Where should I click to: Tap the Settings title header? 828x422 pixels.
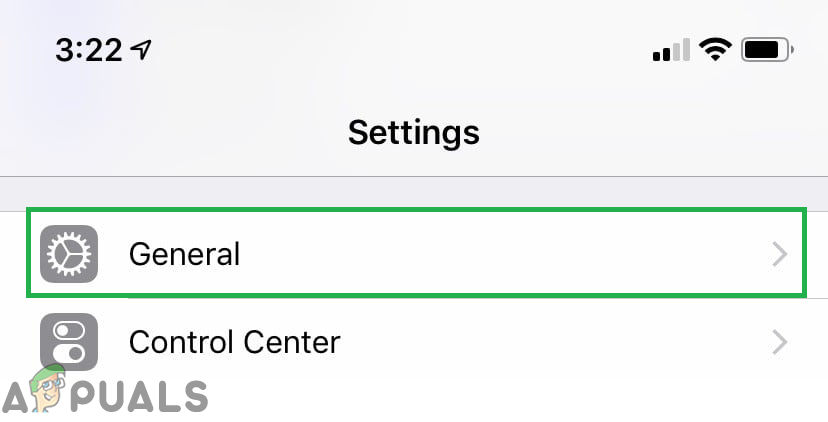413,132
